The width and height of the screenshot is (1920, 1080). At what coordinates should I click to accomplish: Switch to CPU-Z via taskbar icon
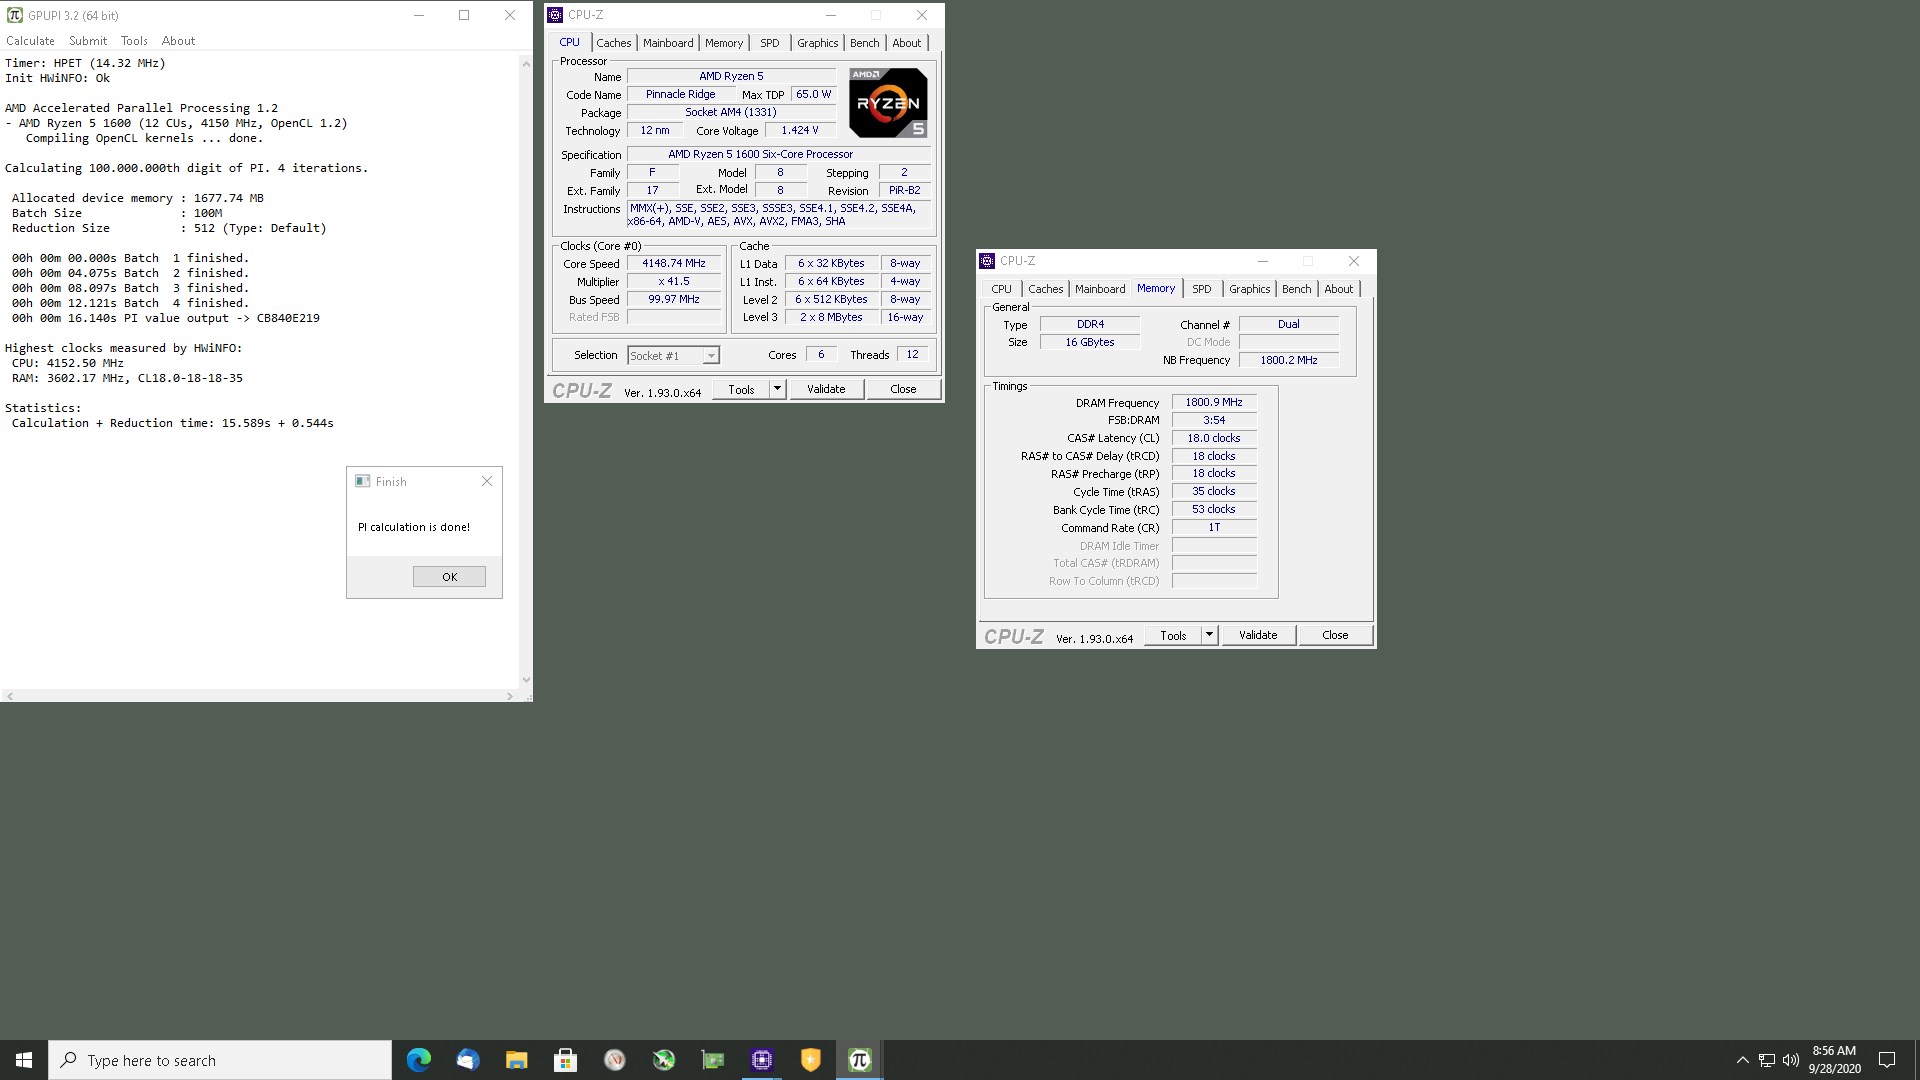pyautogui.click(x=761, y=1060)
